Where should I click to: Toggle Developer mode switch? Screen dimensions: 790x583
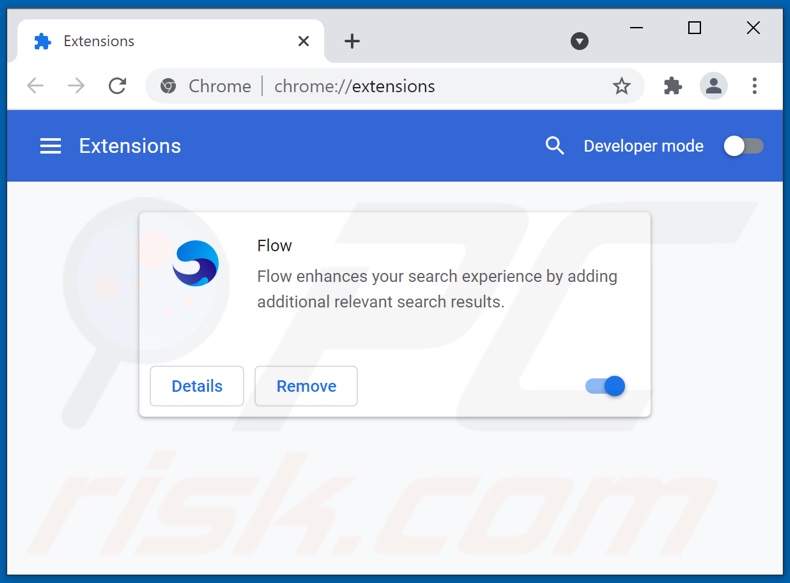coord(743,146)
